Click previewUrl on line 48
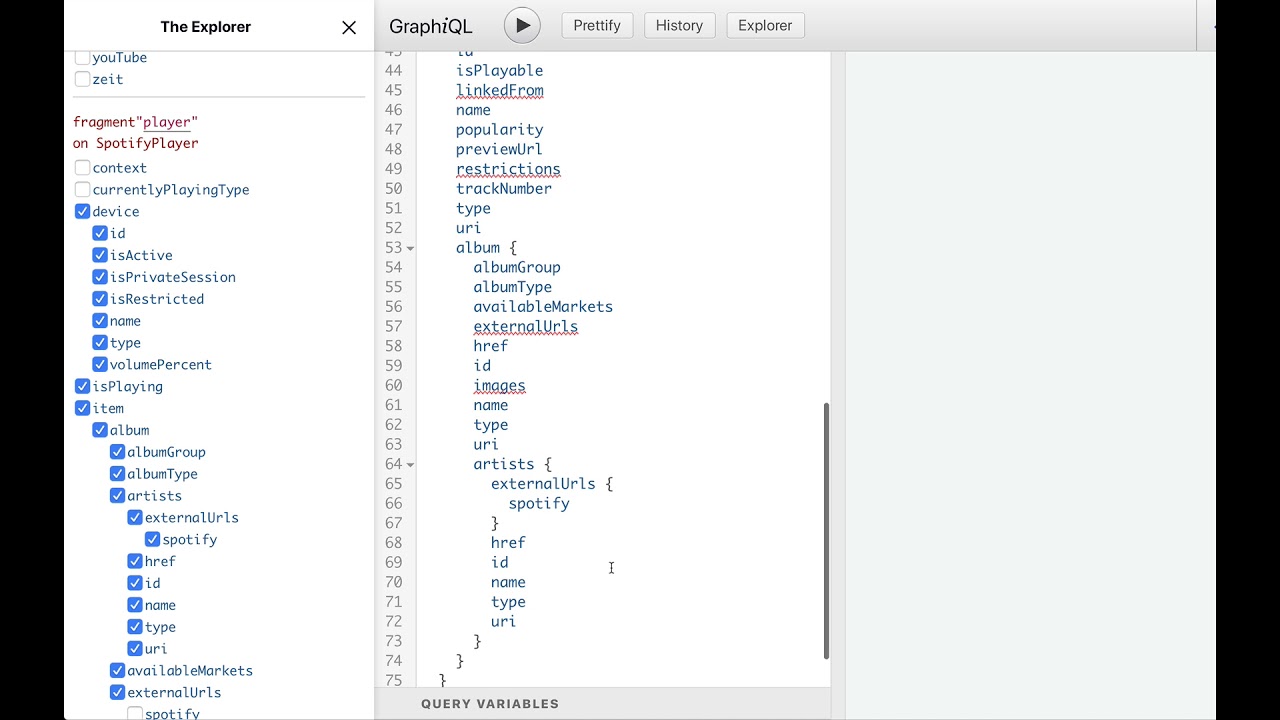This screenshot has height=720, width=1280. pyautogui.click(x=499, y=149)
